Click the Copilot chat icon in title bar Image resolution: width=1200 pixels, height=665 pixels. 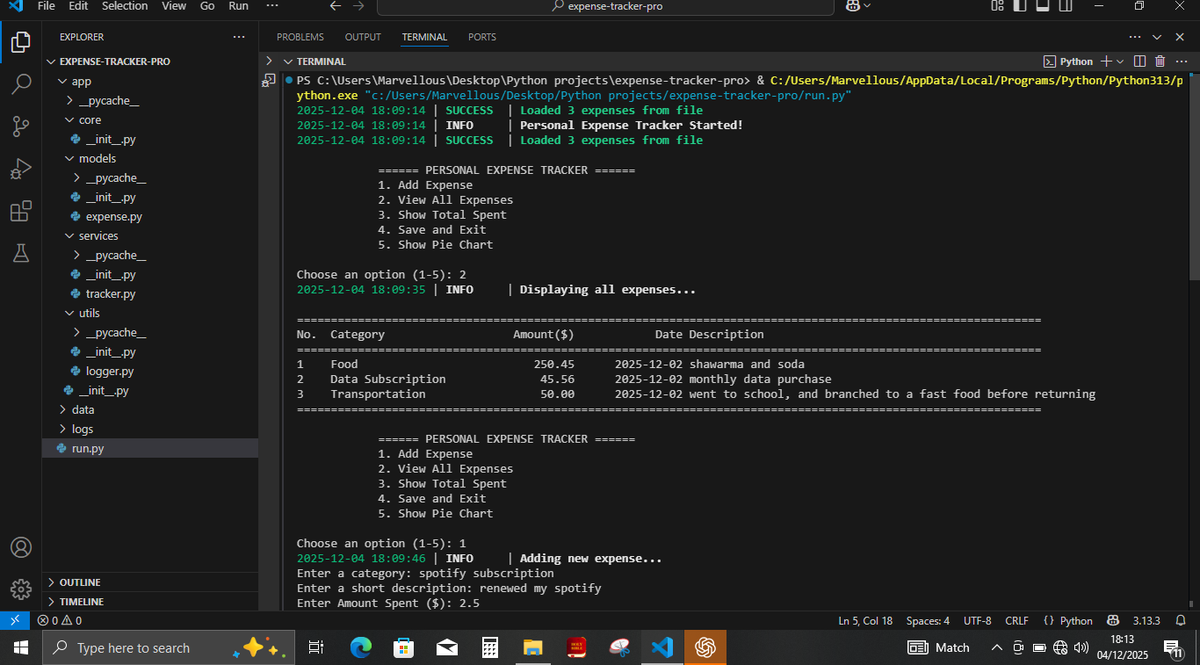tap(853, 6)
